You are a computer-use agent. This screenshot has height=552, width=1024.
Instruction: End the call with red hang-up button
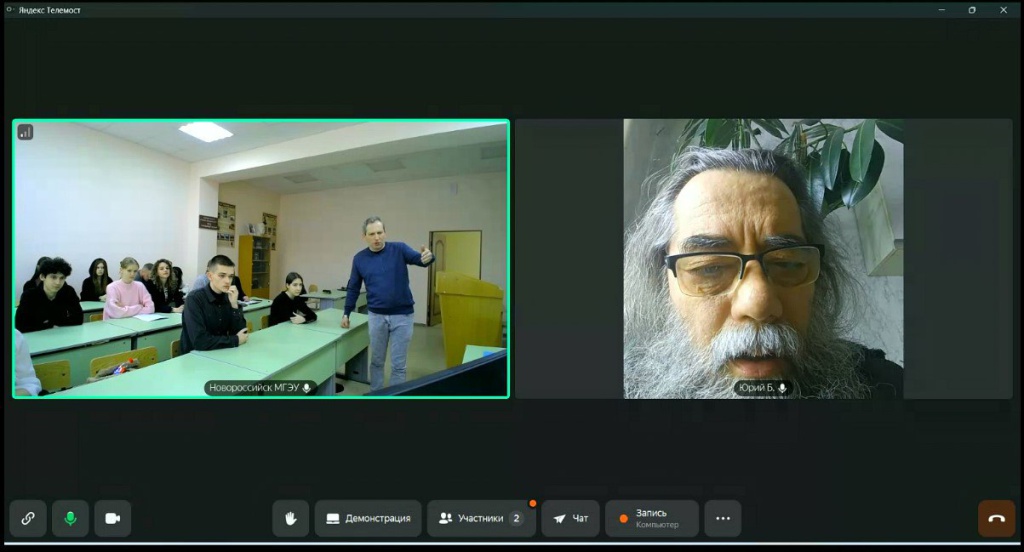point(996,518)
